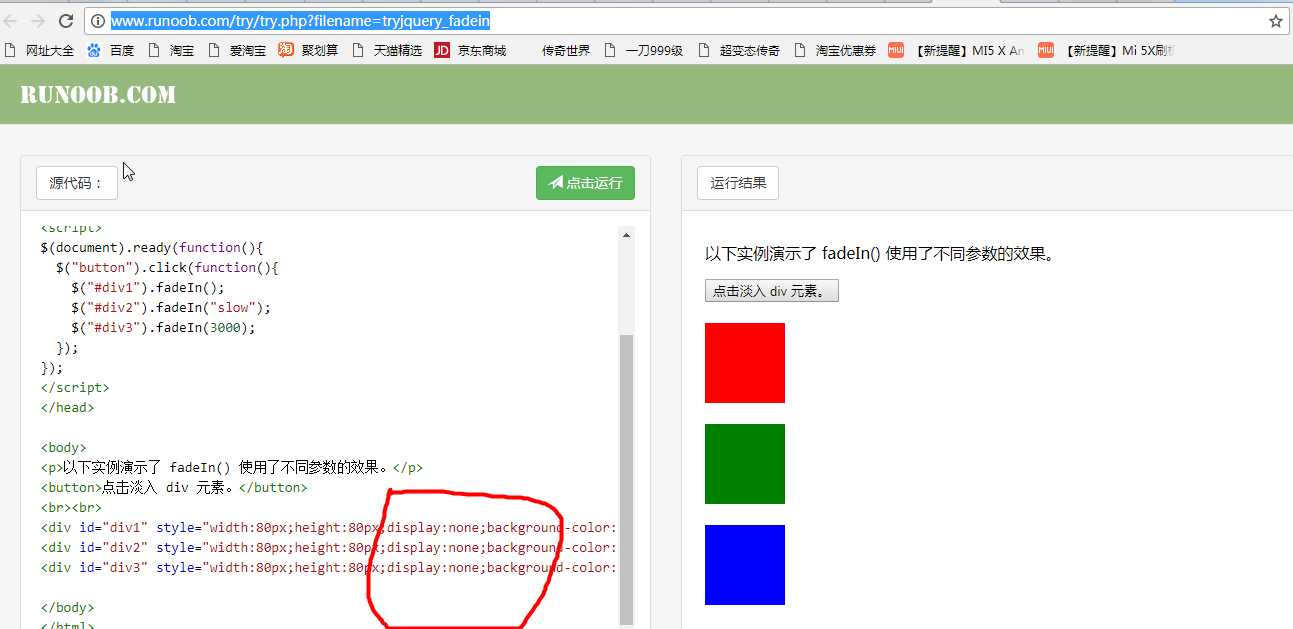Click the <br><br> code line

click(x=71, y=507)
